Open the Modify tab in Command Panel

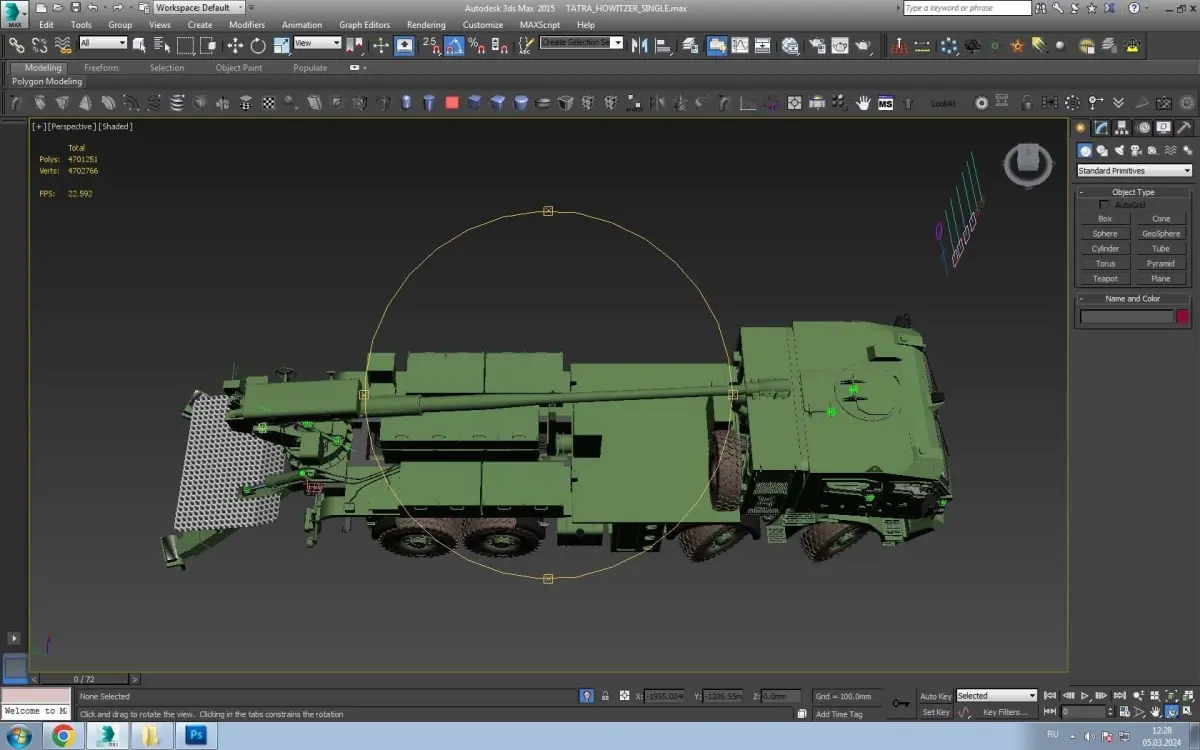[1101, 128]
